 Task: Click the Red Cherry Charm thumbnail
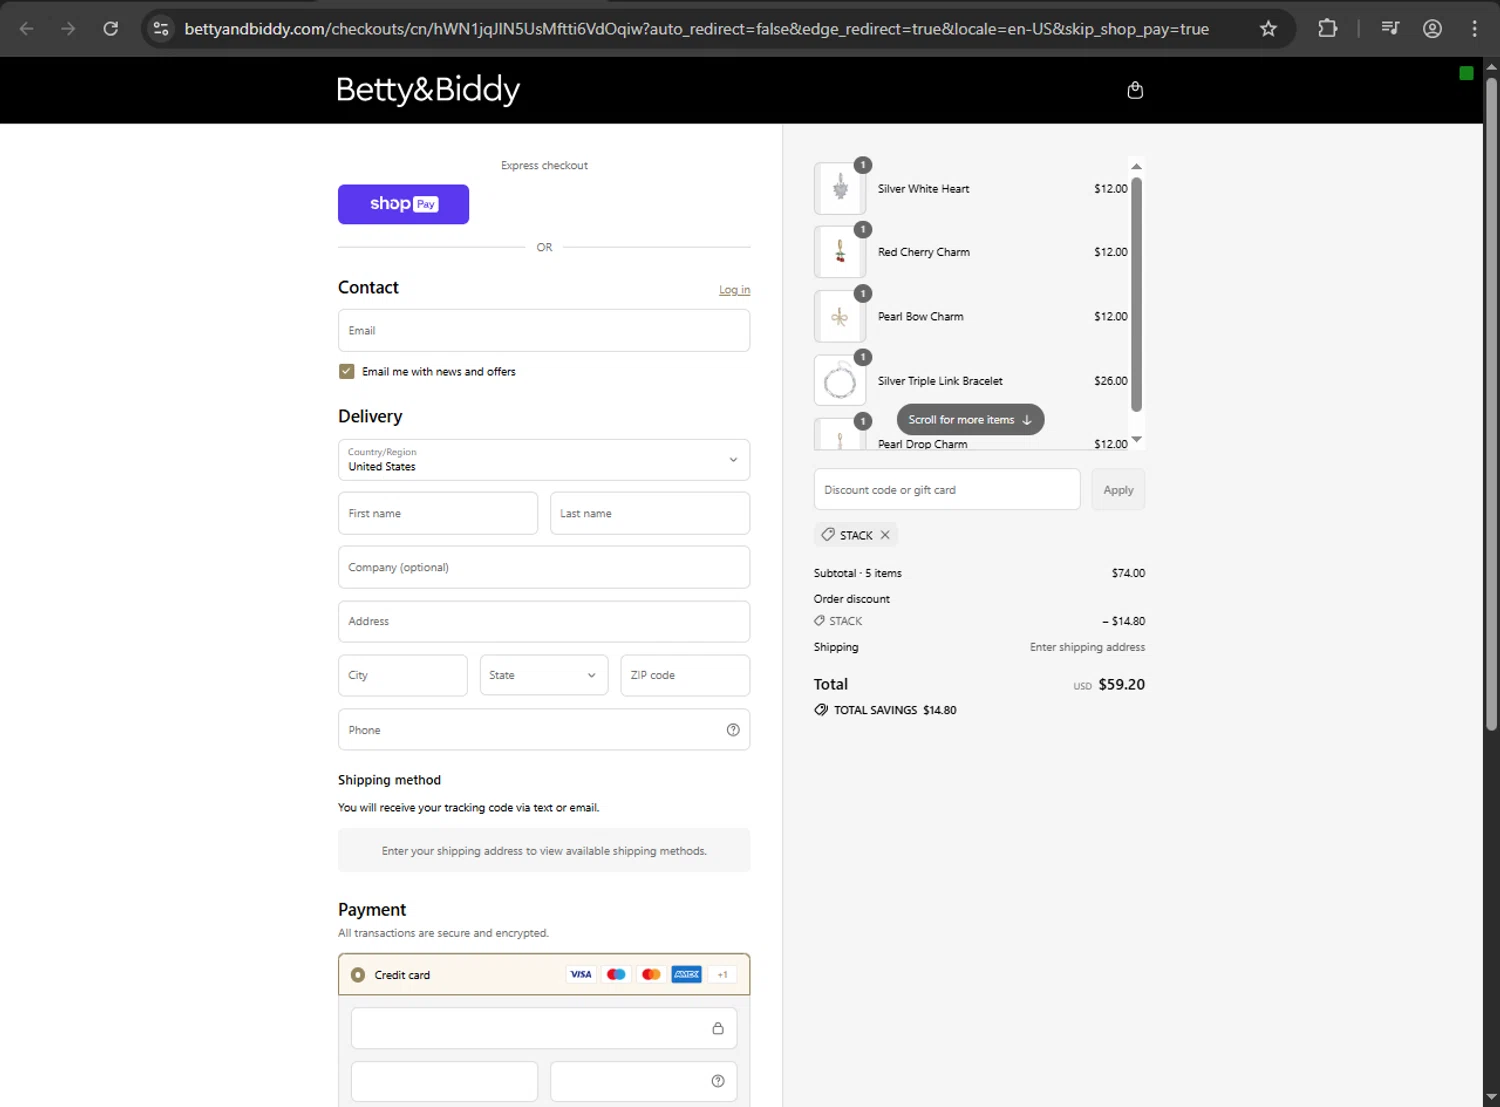coord(840,252)
